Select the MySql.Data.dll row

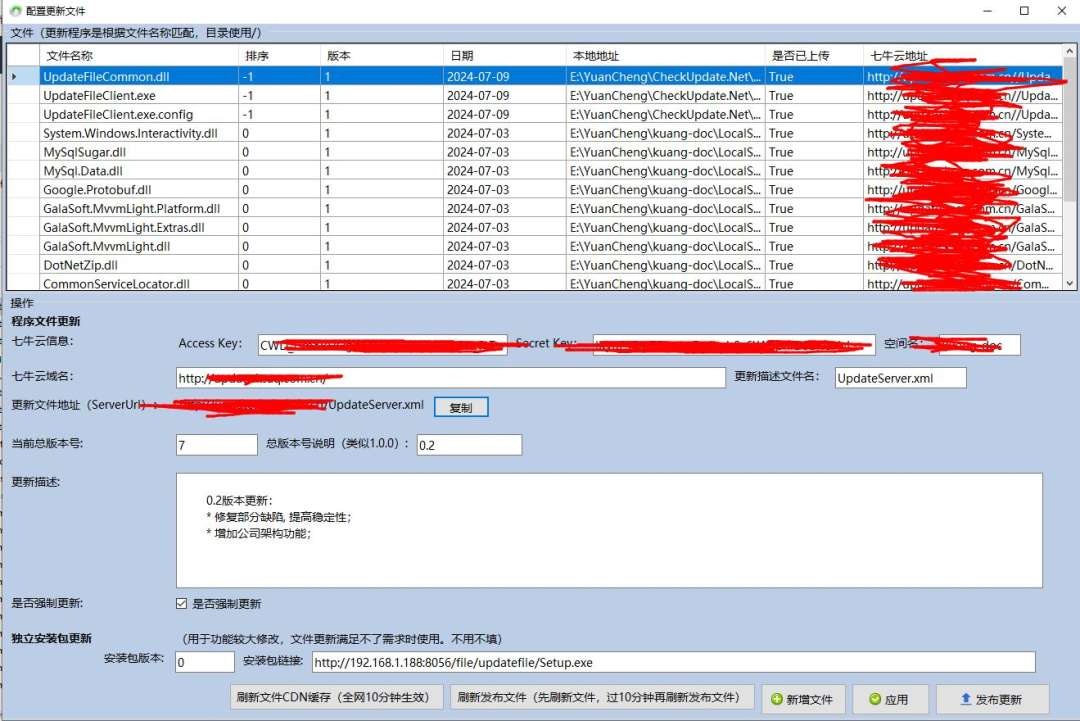tap(534, 171)
